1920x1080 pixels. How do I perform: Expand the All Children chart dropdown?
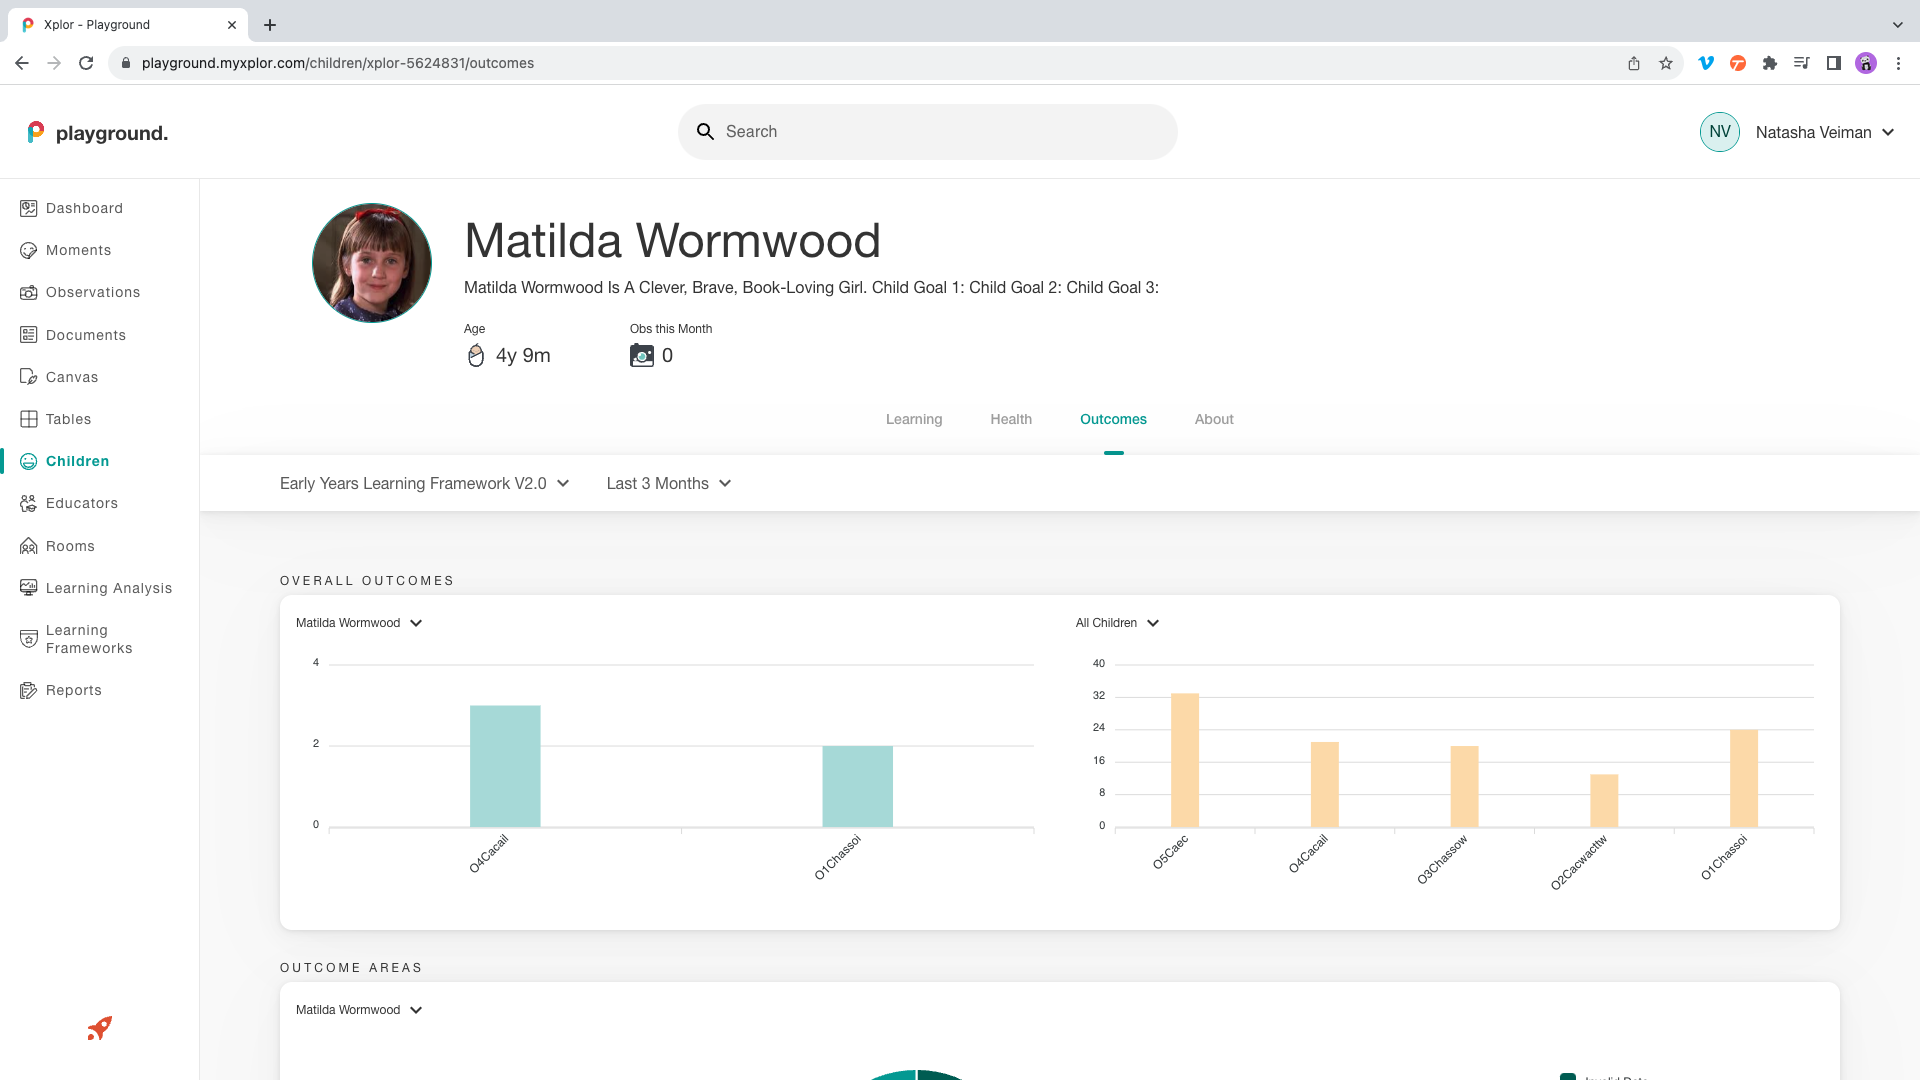coord(1117,623)
